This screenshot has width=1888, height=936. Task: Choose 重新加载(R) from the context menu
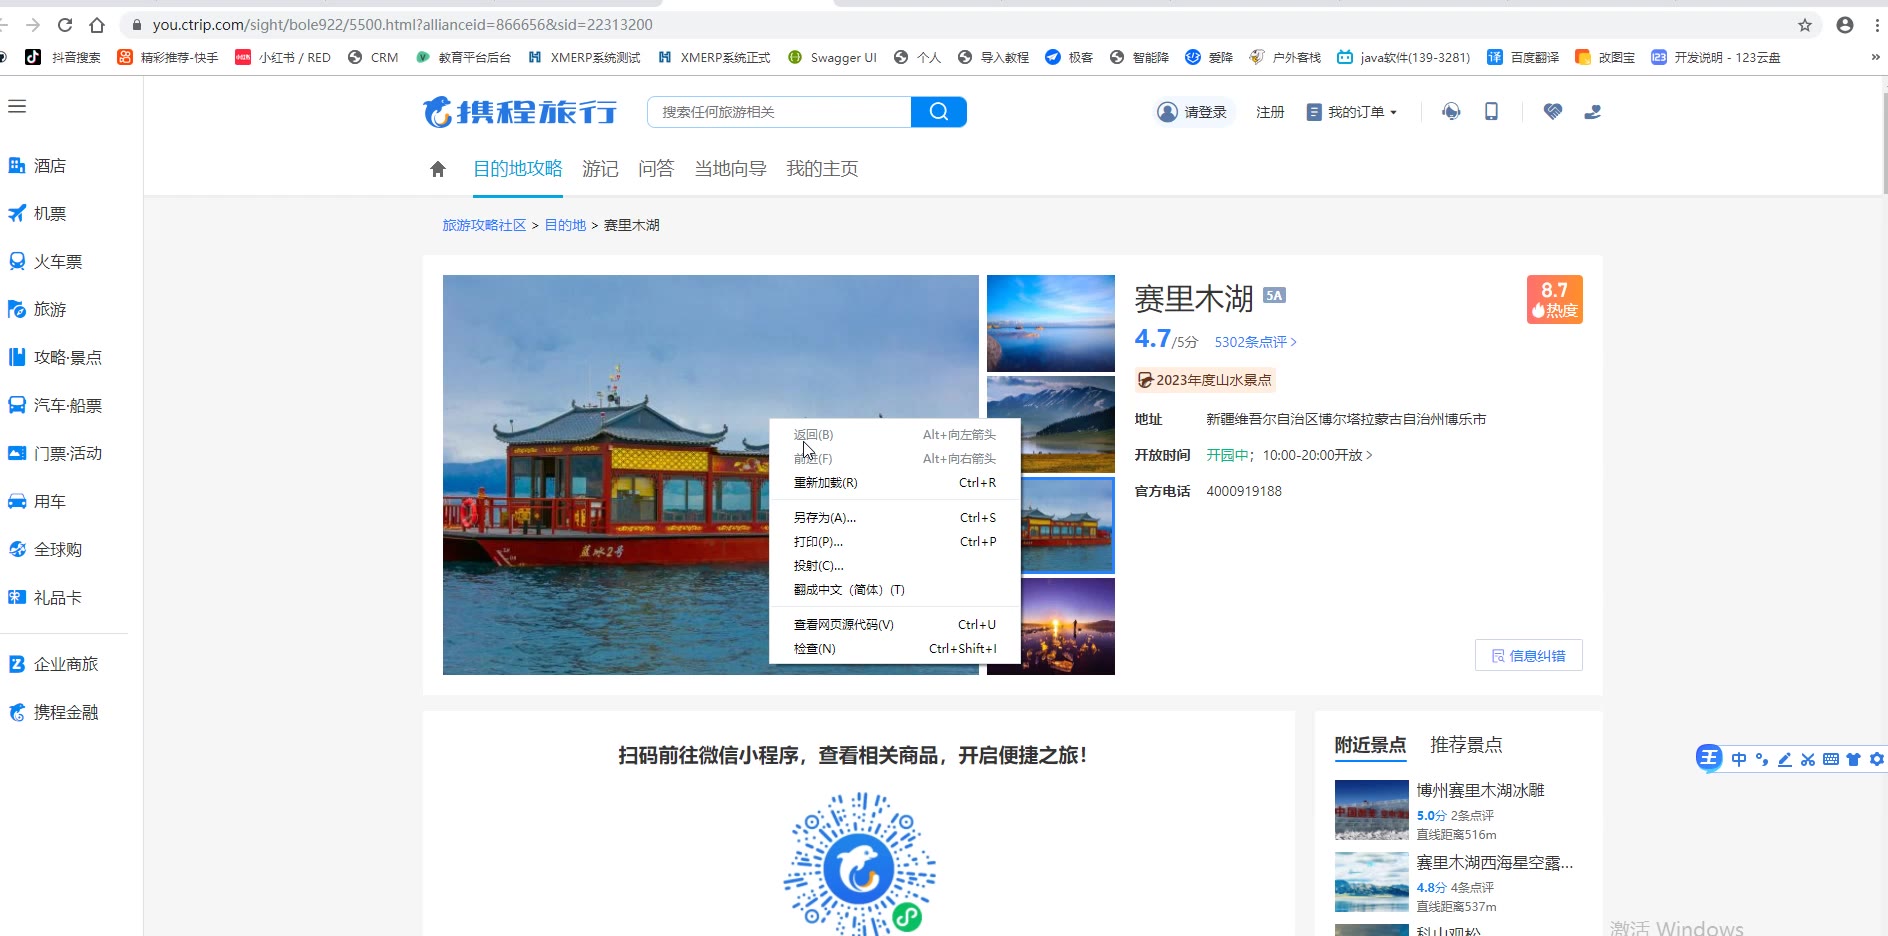(895, 483)
